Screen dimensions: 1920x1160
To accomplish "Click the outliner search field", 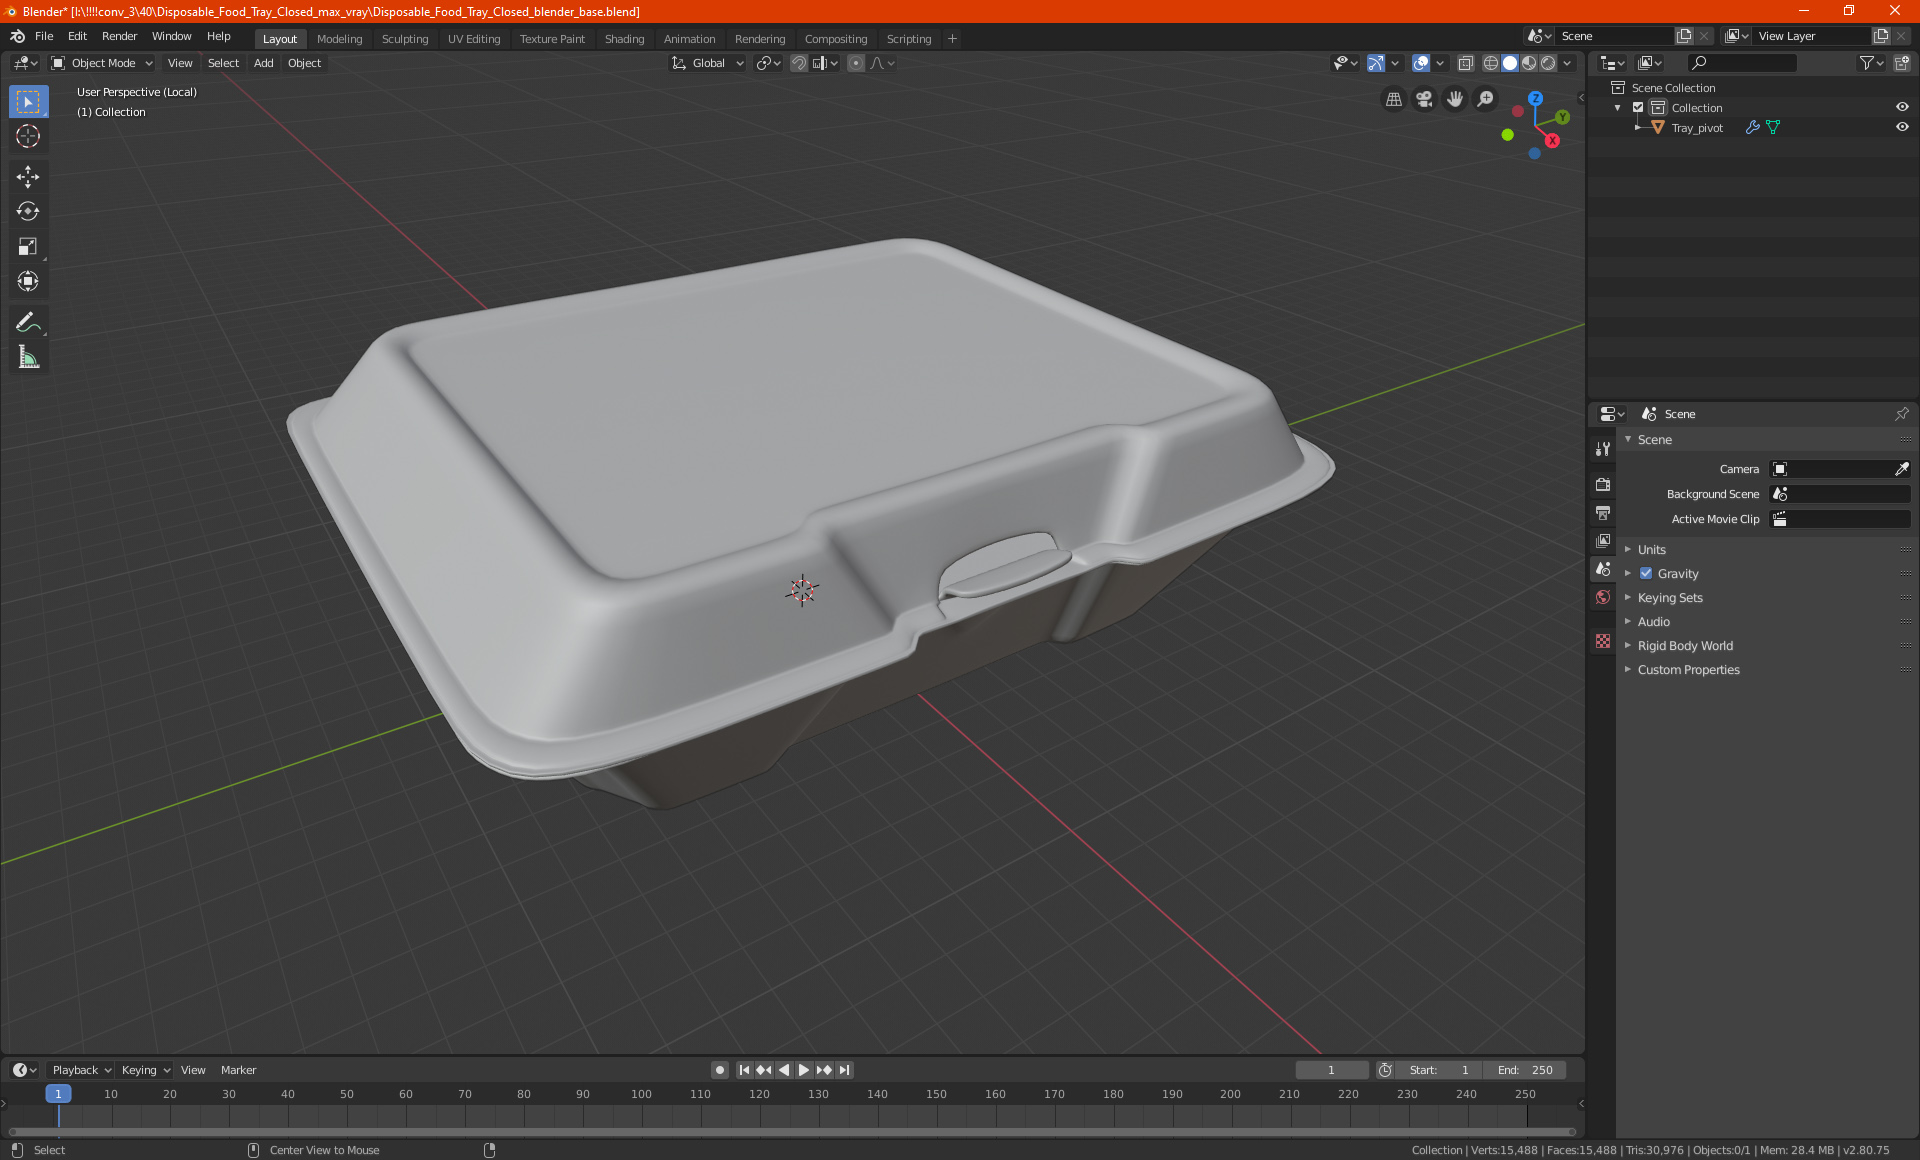I will coord(1741,63).
